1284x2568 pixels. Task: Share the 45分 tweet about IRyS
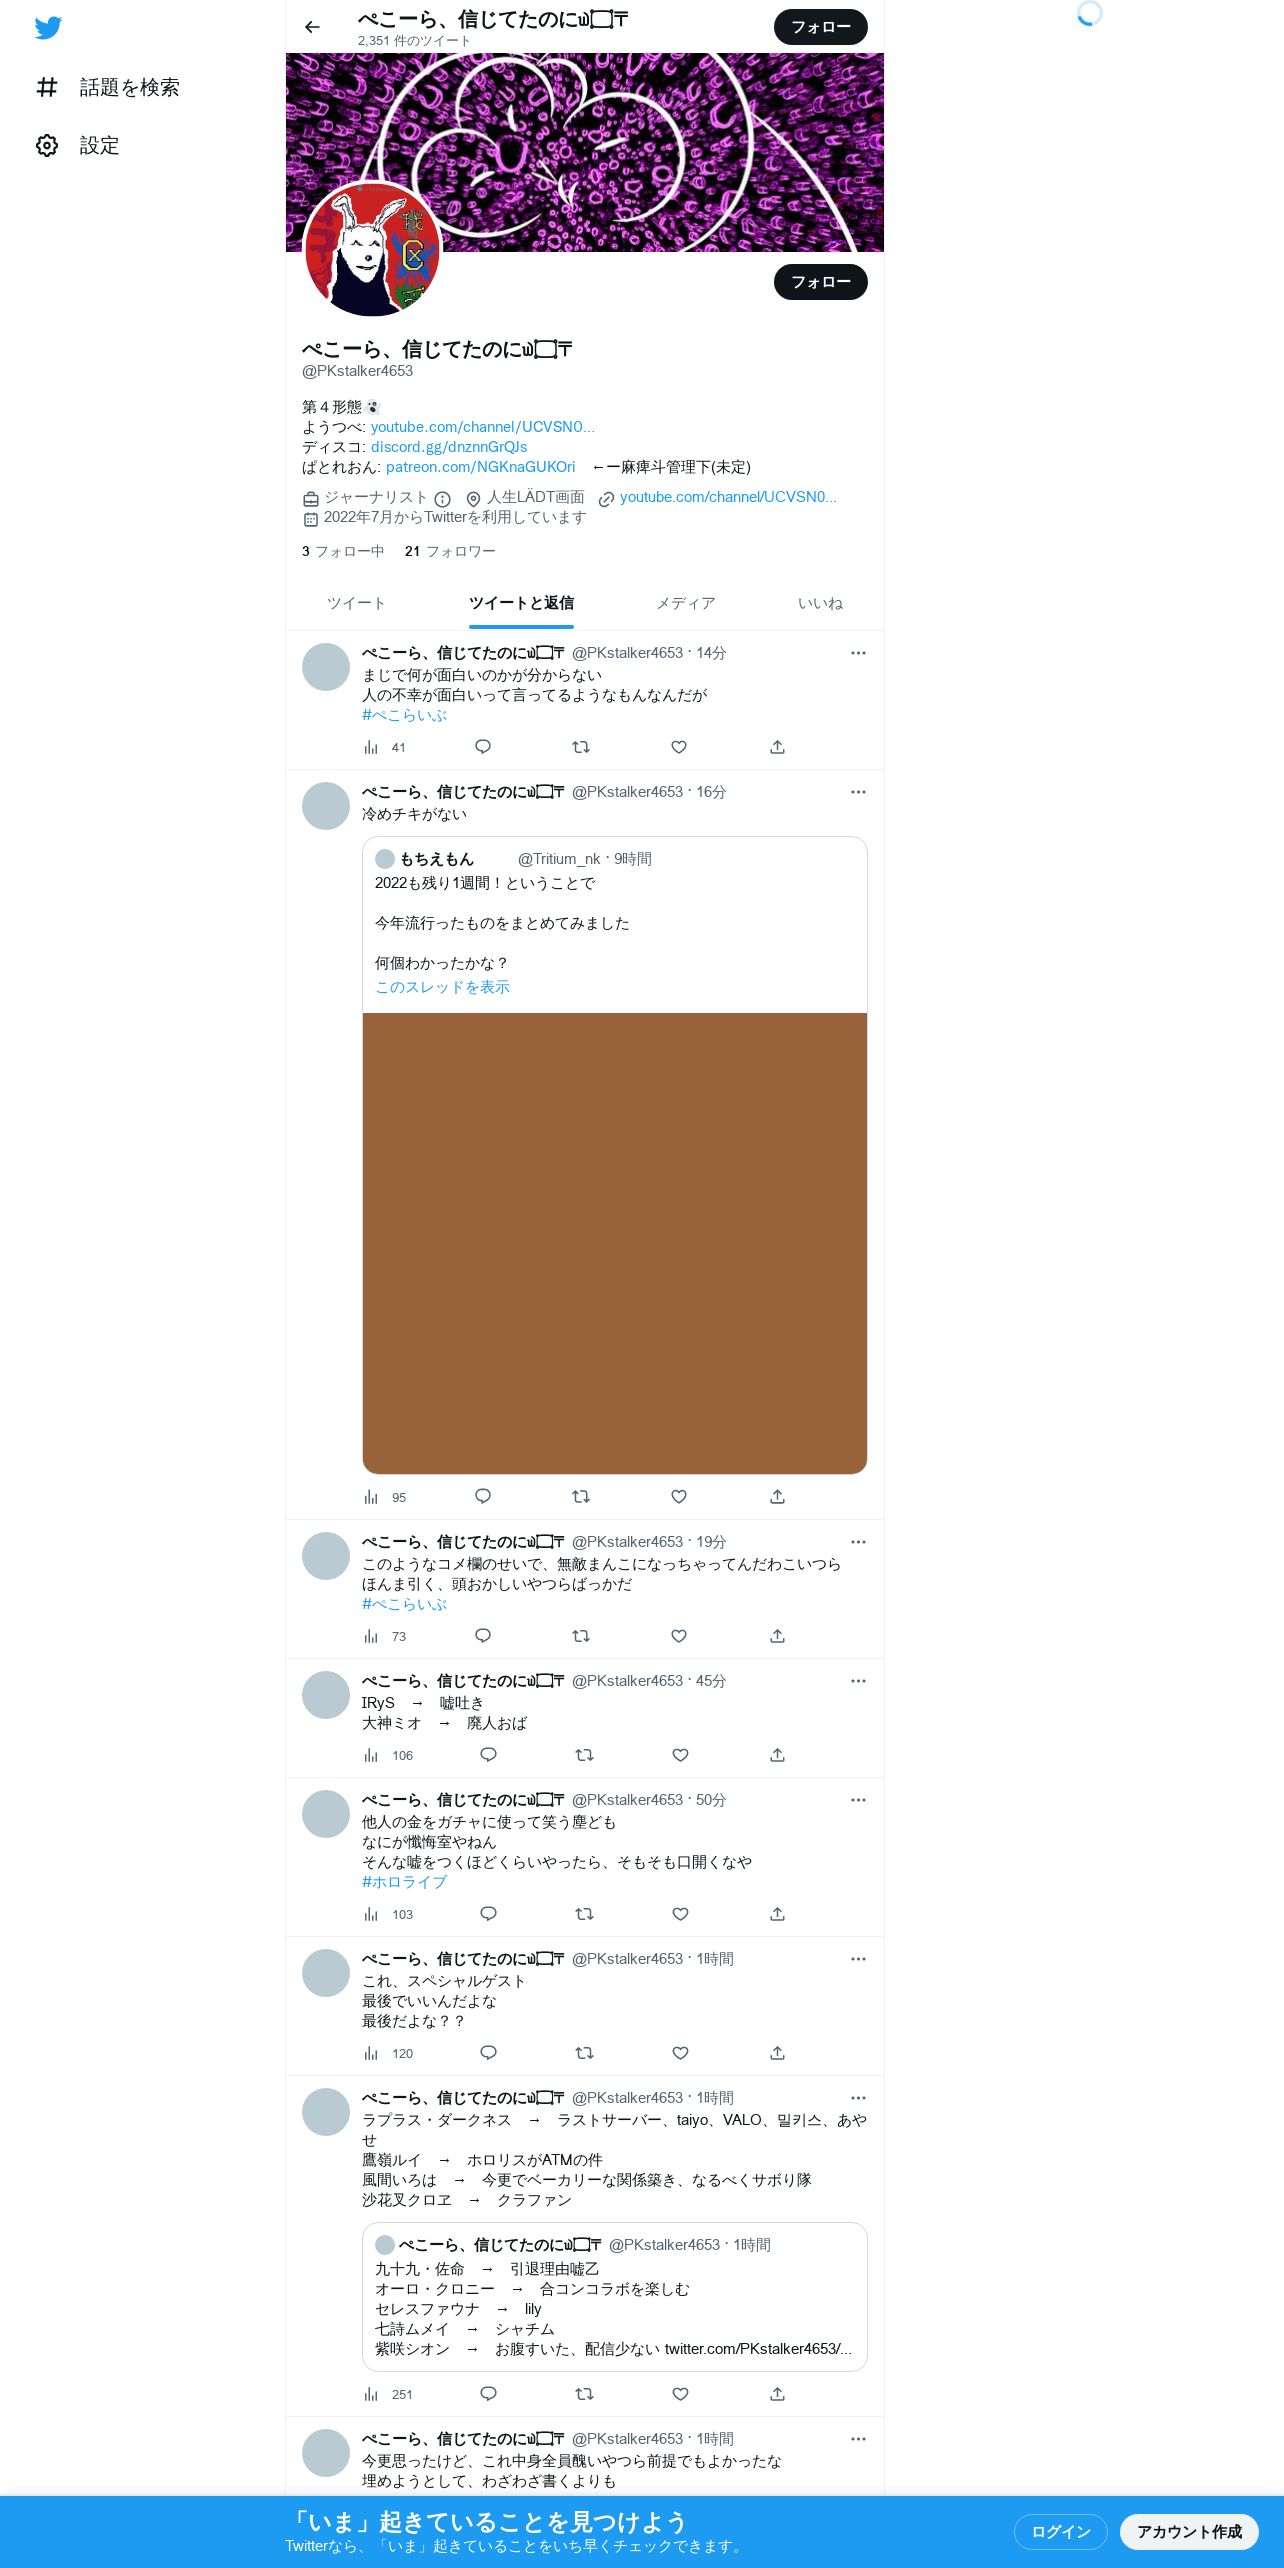pyautogui.click(x=777, y=1755)
